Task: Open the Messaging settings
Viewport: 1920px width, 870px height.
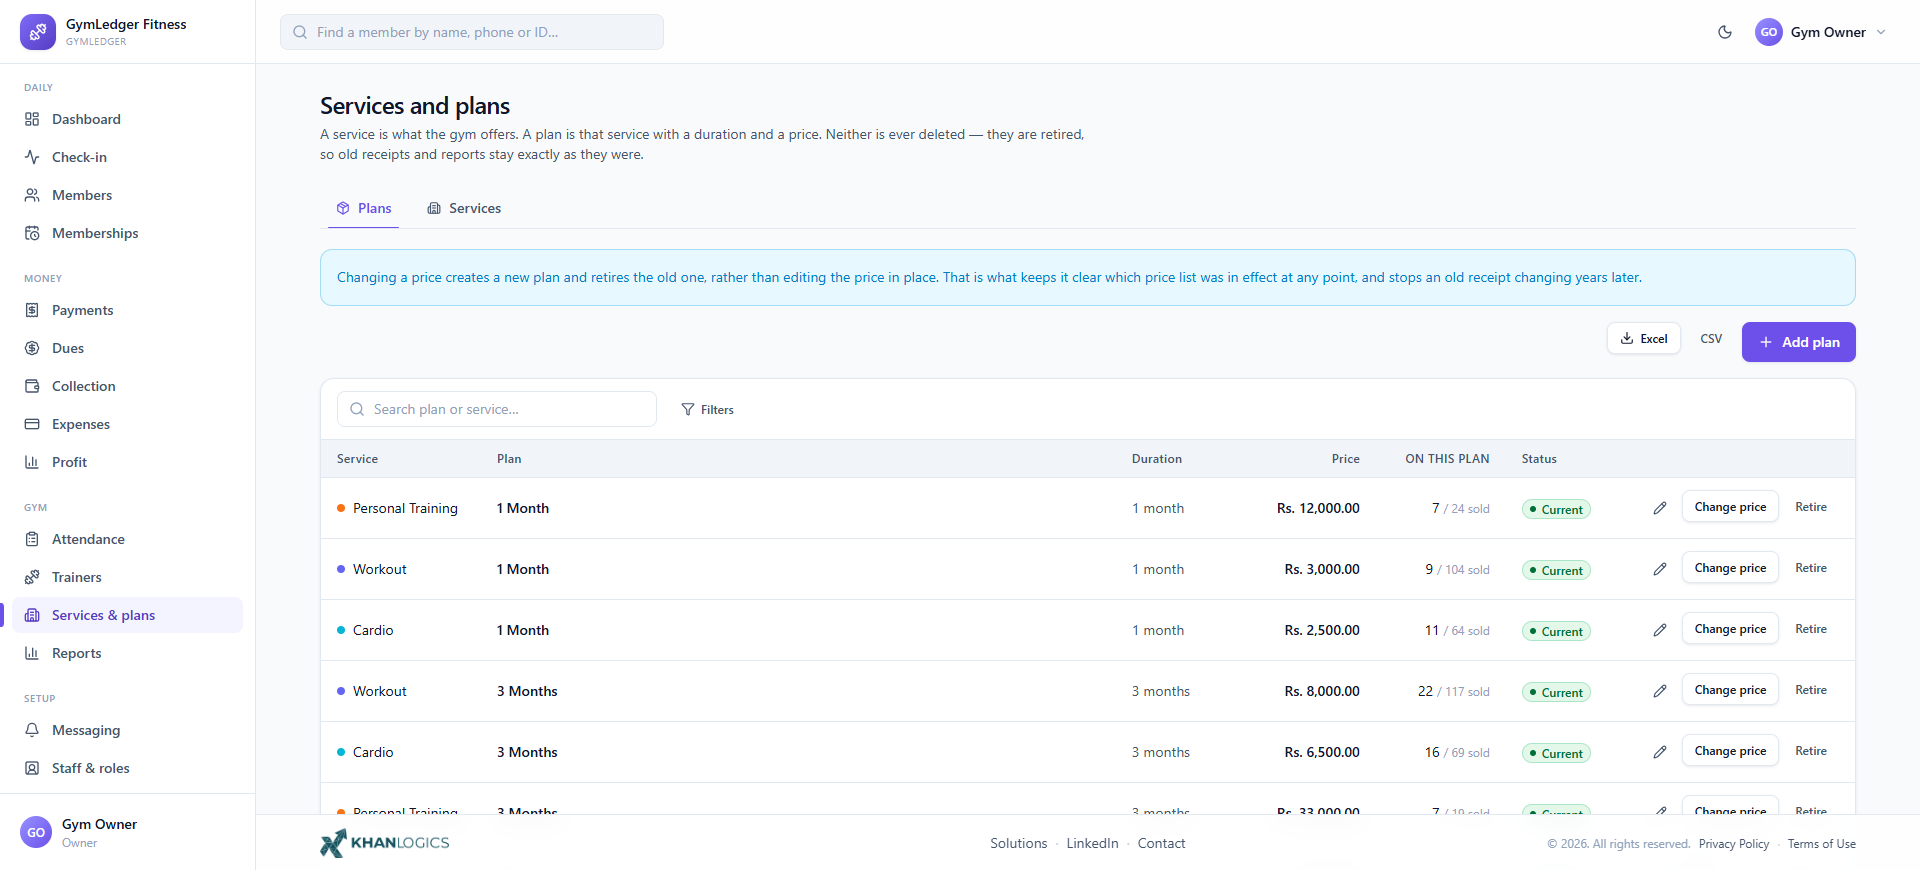Action: coord(127,730)
